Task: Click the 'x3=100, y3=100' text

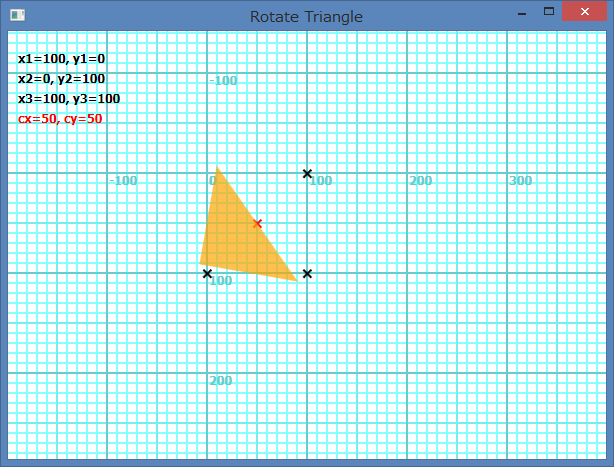Action: 69,99
